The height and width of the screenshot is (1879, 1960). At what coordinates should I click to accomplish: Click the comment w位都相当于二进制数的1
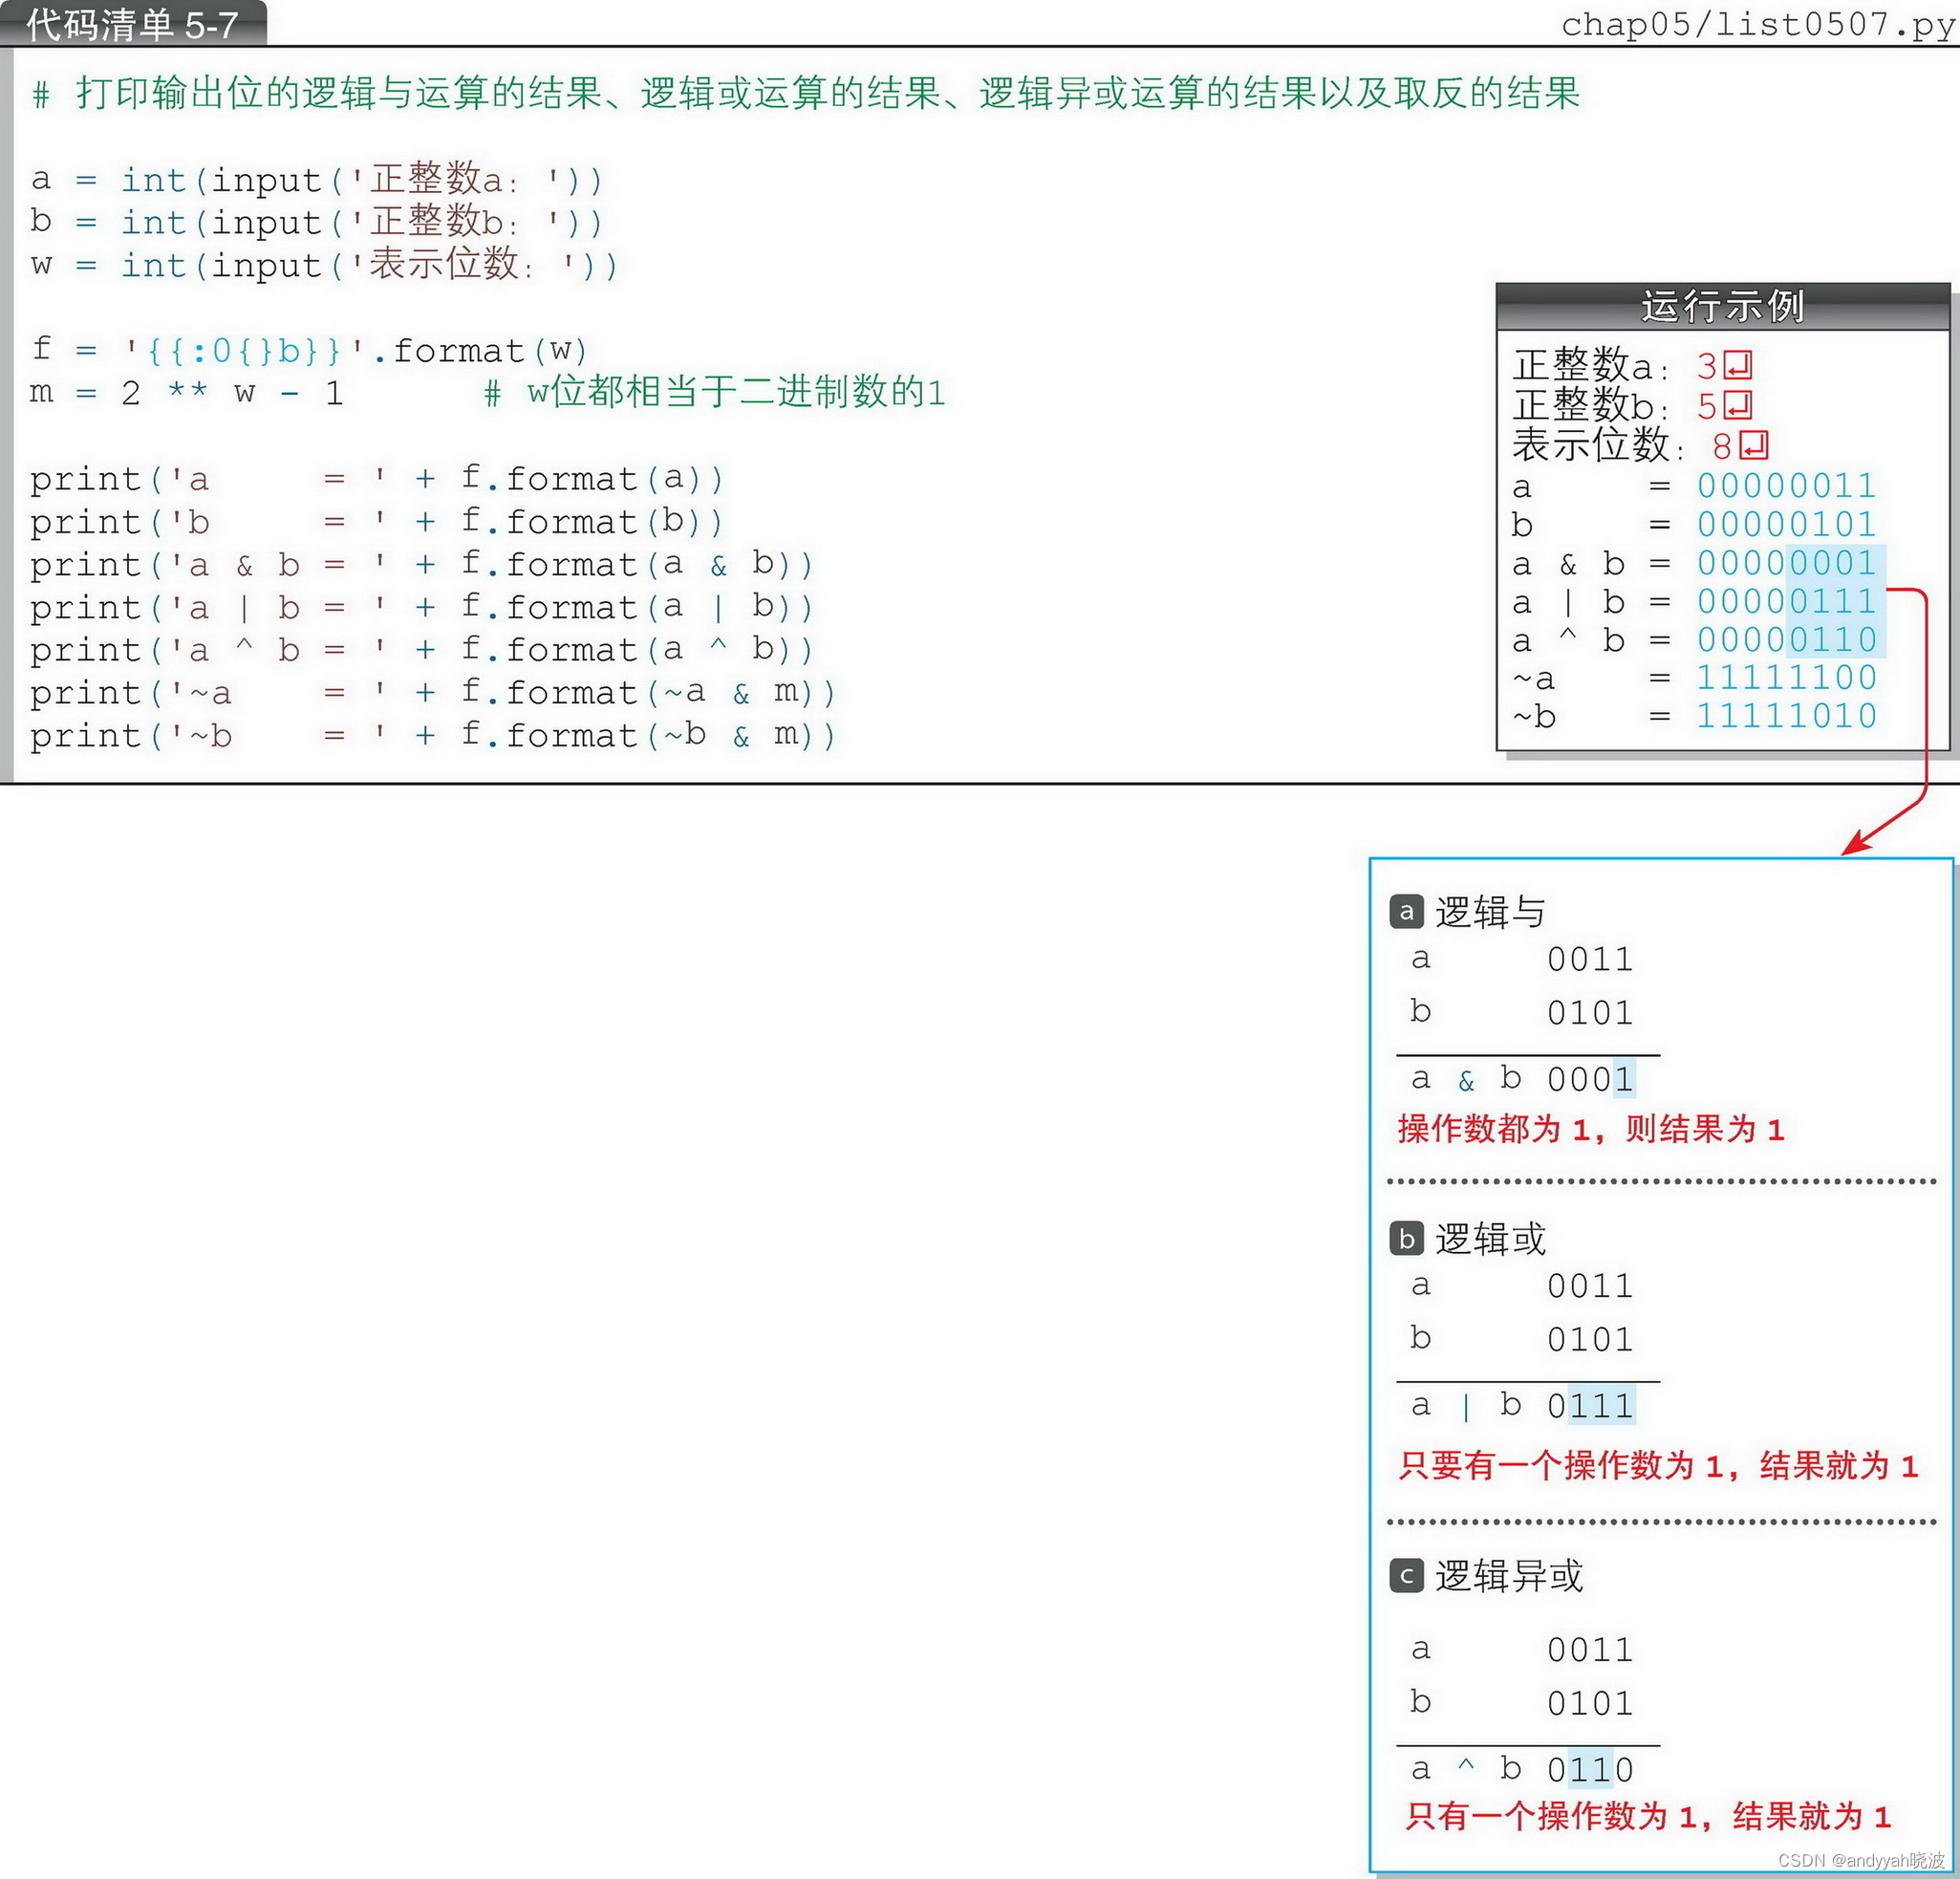(x=715, y=392)
